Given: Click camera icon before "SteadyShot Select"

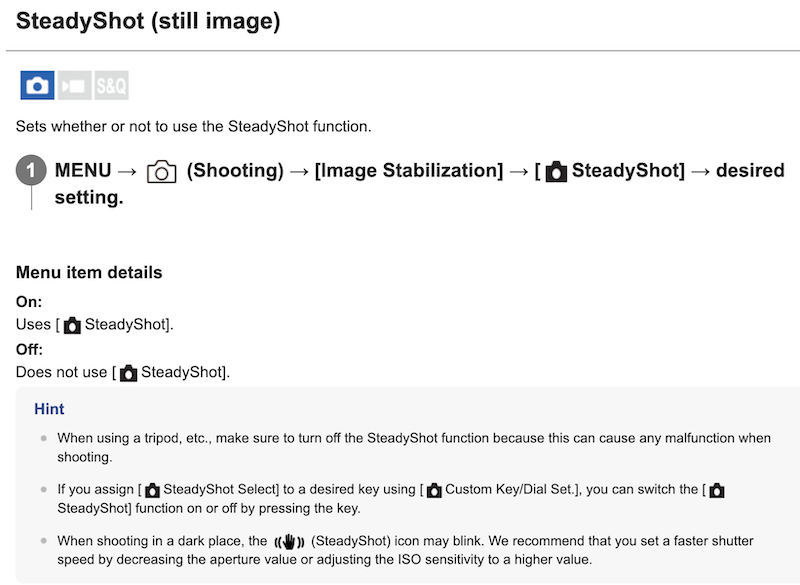Looking at the screenshot, I should click(152, 491).
